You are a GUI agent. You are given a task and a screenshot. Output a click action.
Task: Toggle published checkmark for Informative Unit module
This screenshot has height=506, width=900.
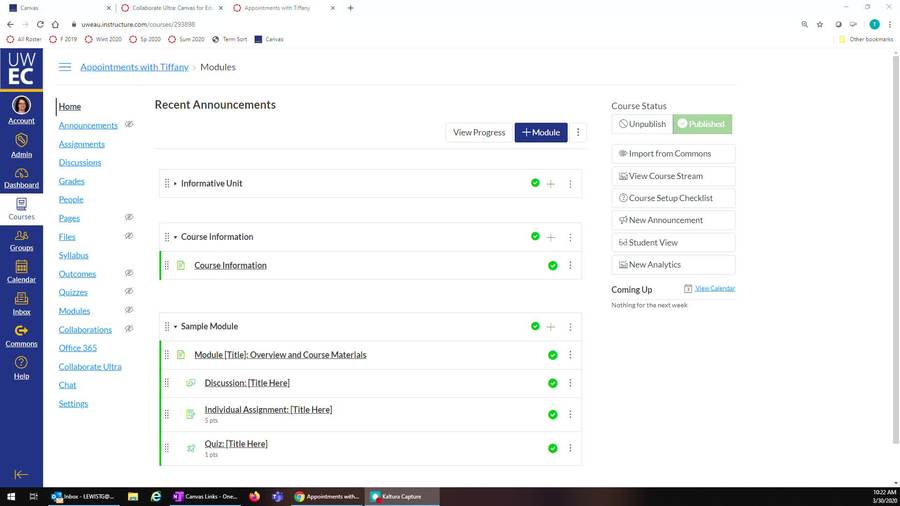pyautogui.click(x=535, y=183)
